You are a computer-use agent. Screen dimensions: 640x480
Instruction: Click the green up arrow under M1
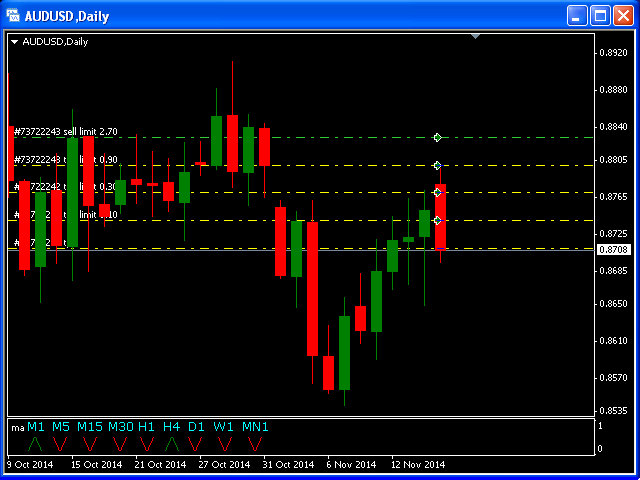click(34, 442)
